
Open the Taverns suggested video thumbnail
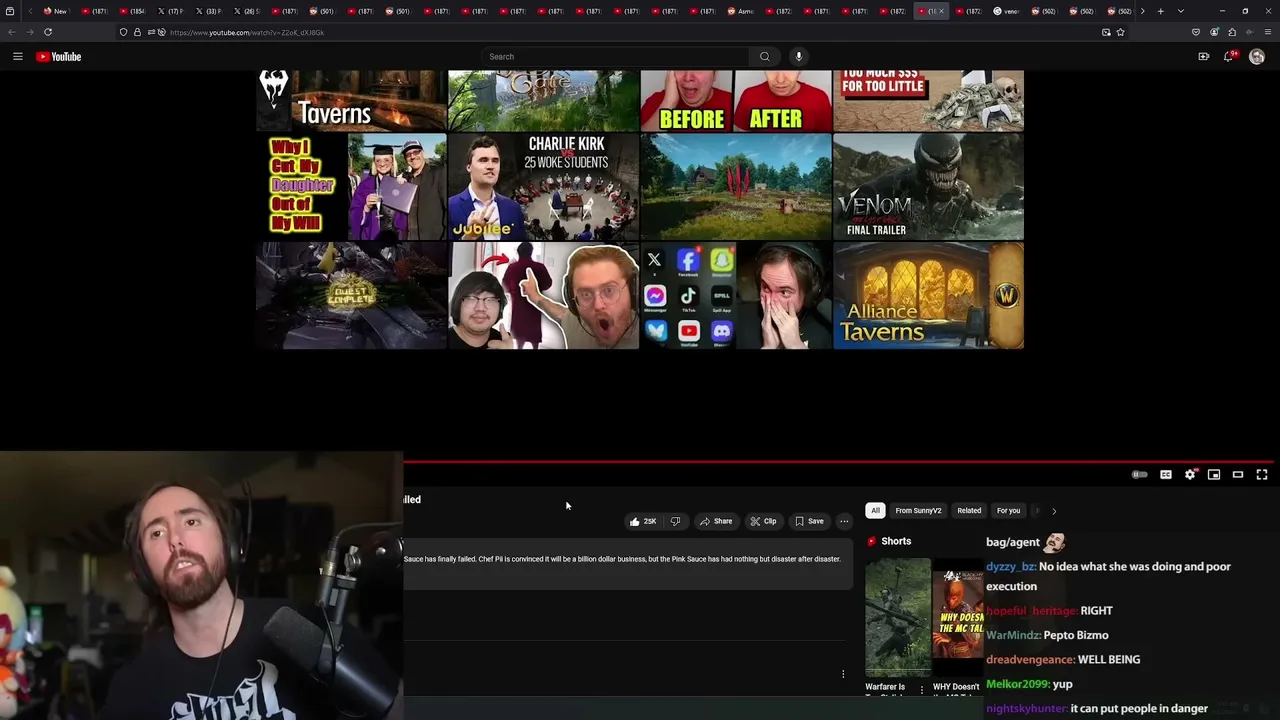tap(351, 100)
